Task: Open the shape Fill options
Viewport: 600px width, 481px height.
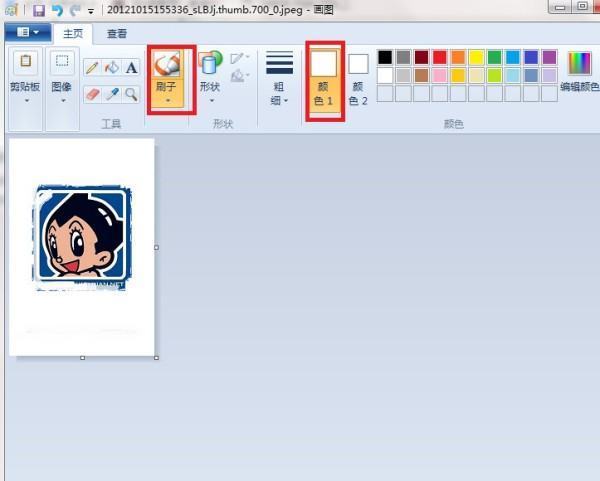Action: pos(240,75)
